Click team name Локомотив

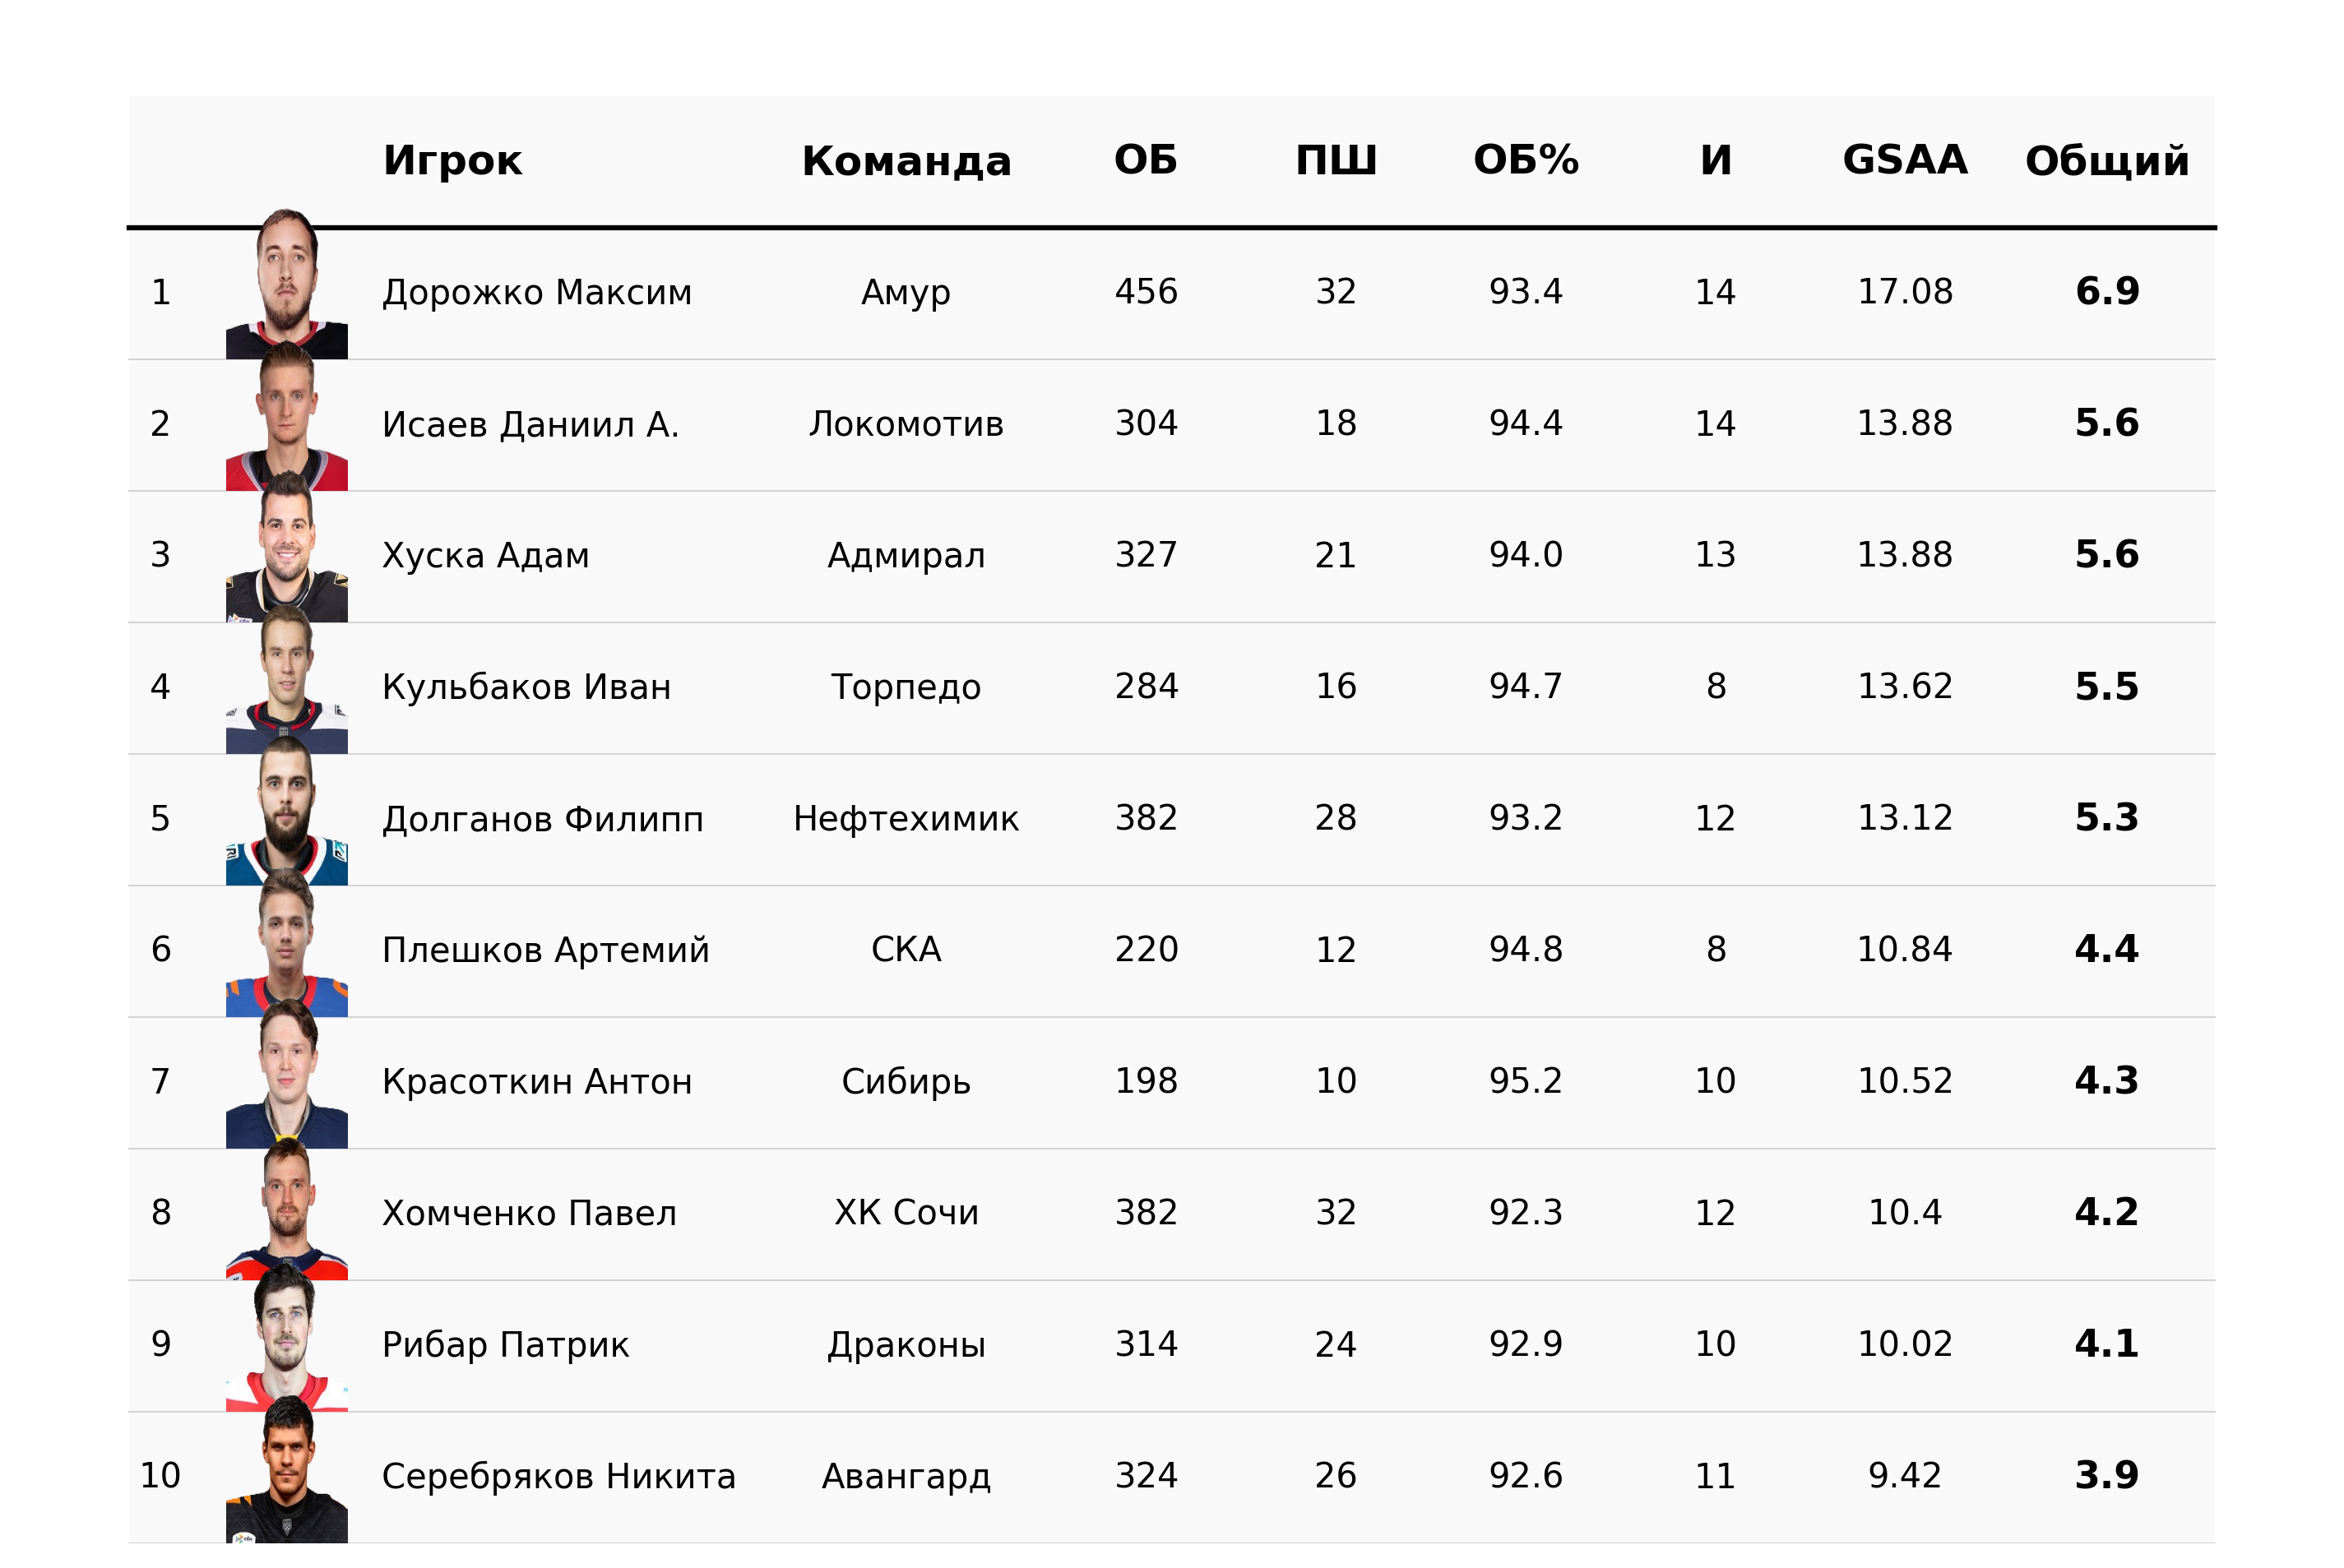point(906,424)
